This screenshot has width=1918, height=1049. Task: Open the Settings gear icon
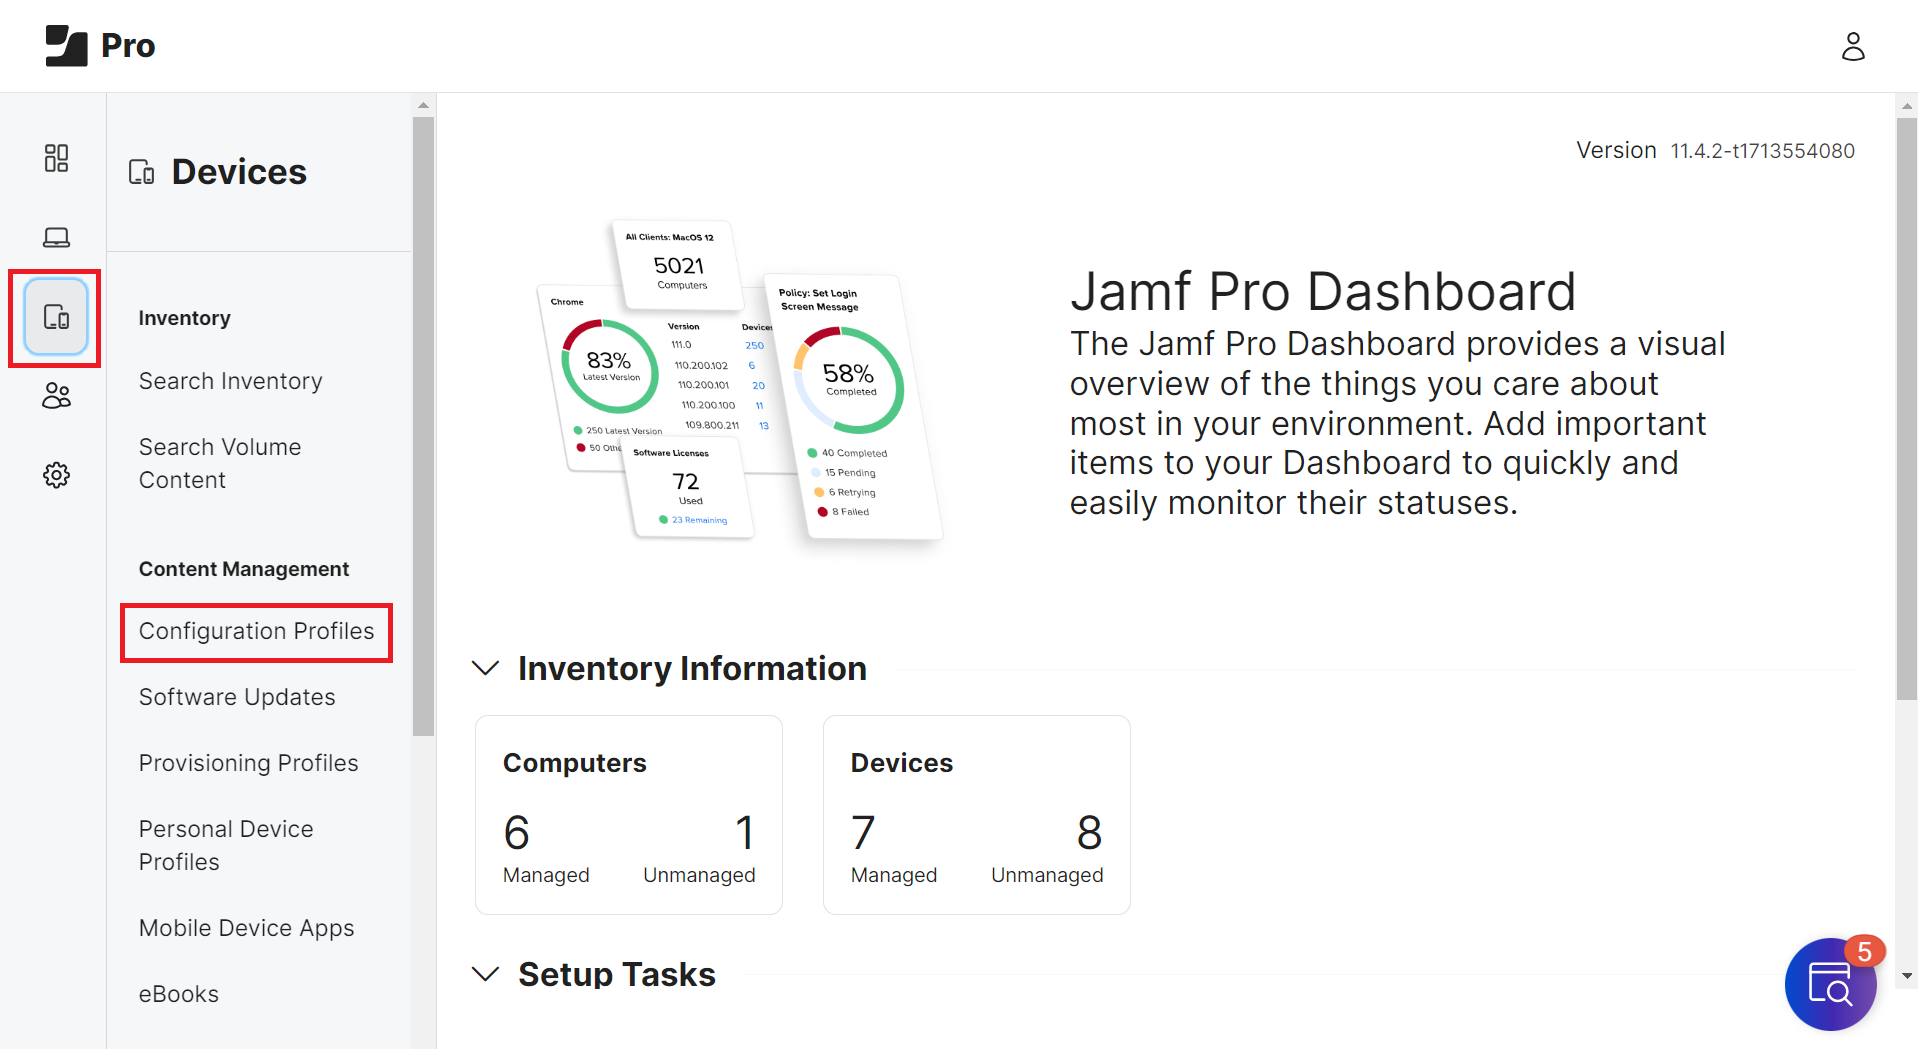click(56, 475)
